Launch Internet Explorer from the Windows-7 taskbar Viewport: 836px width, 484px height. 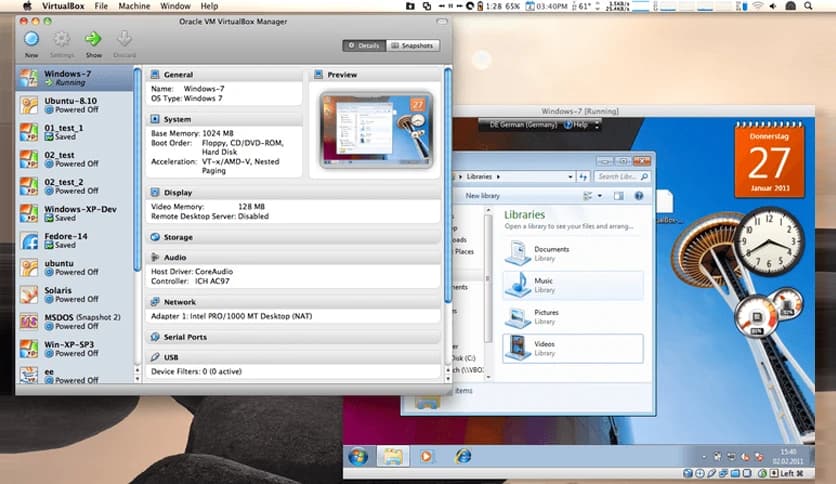click(463, 456)
